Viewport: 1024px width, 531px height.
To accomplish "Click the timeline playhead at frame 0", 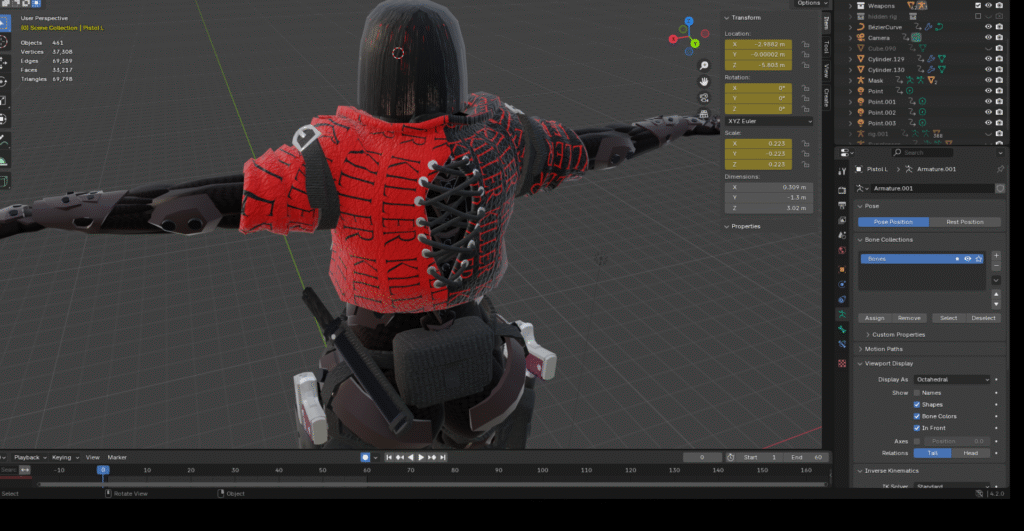I will (102, 469).
